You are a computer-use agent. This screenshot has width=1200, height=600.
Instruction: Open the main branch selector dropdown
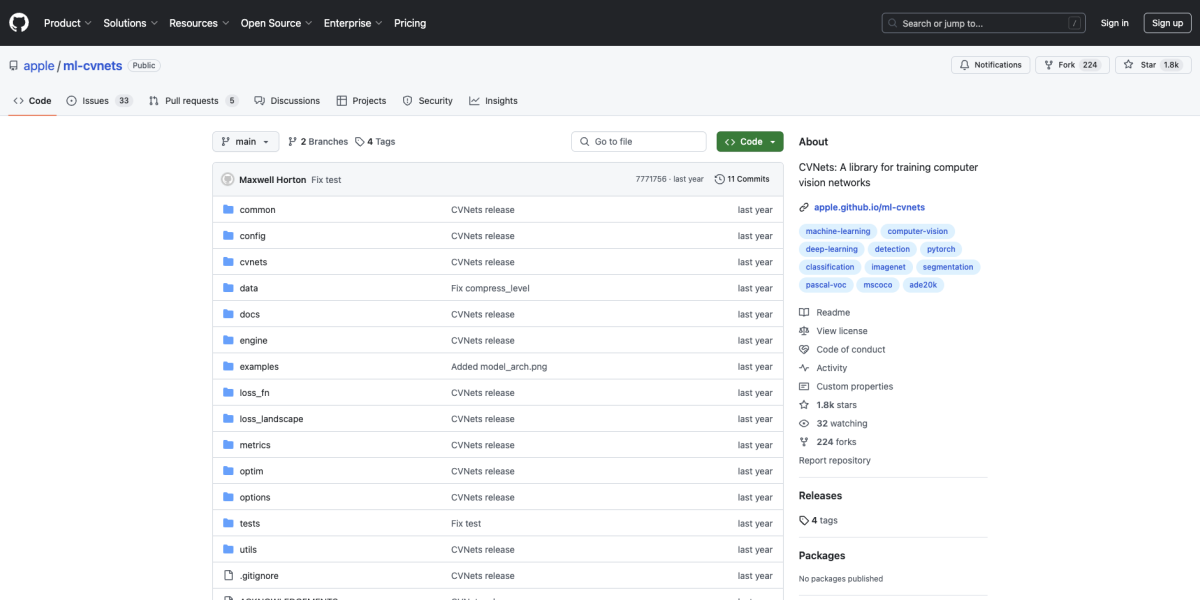245,142
